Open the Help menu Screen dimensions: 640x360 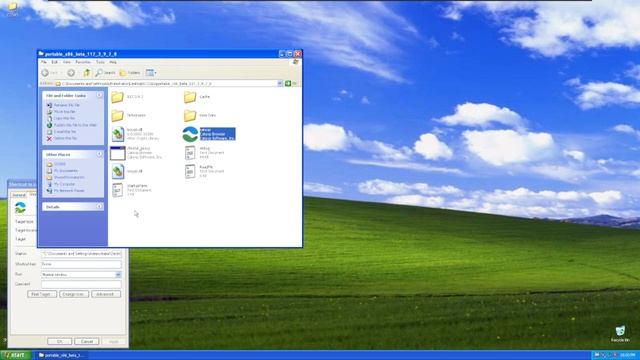[113, 62]
